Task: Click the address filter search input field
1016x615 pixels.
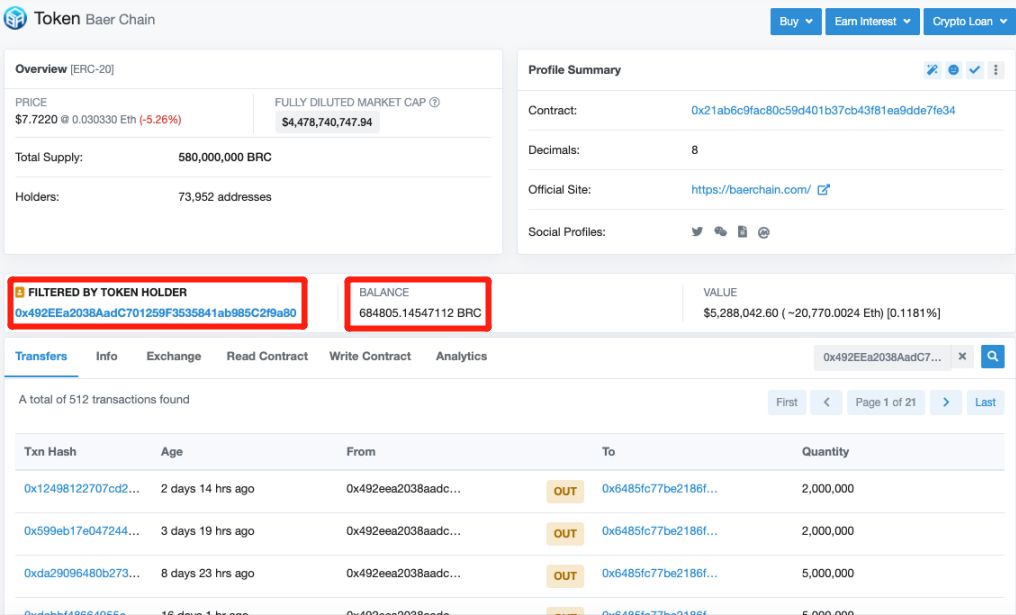Action: tap(883, 356)
